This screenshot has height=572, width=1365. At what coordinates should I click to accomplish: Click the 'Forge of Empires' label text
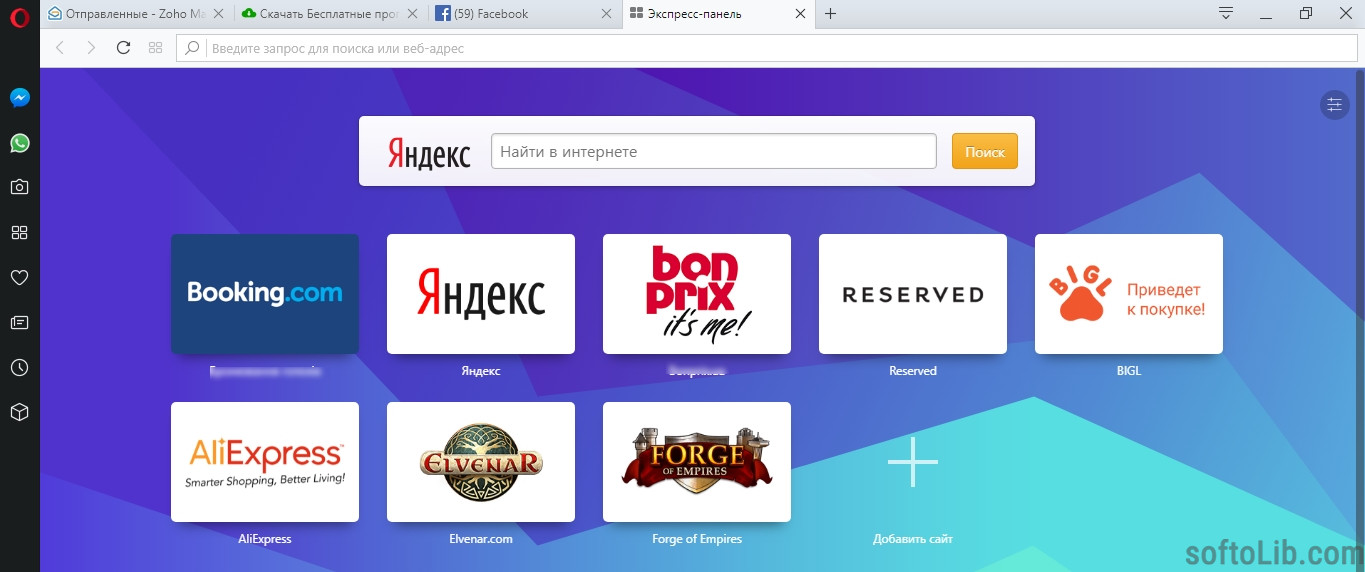point(697,539)
